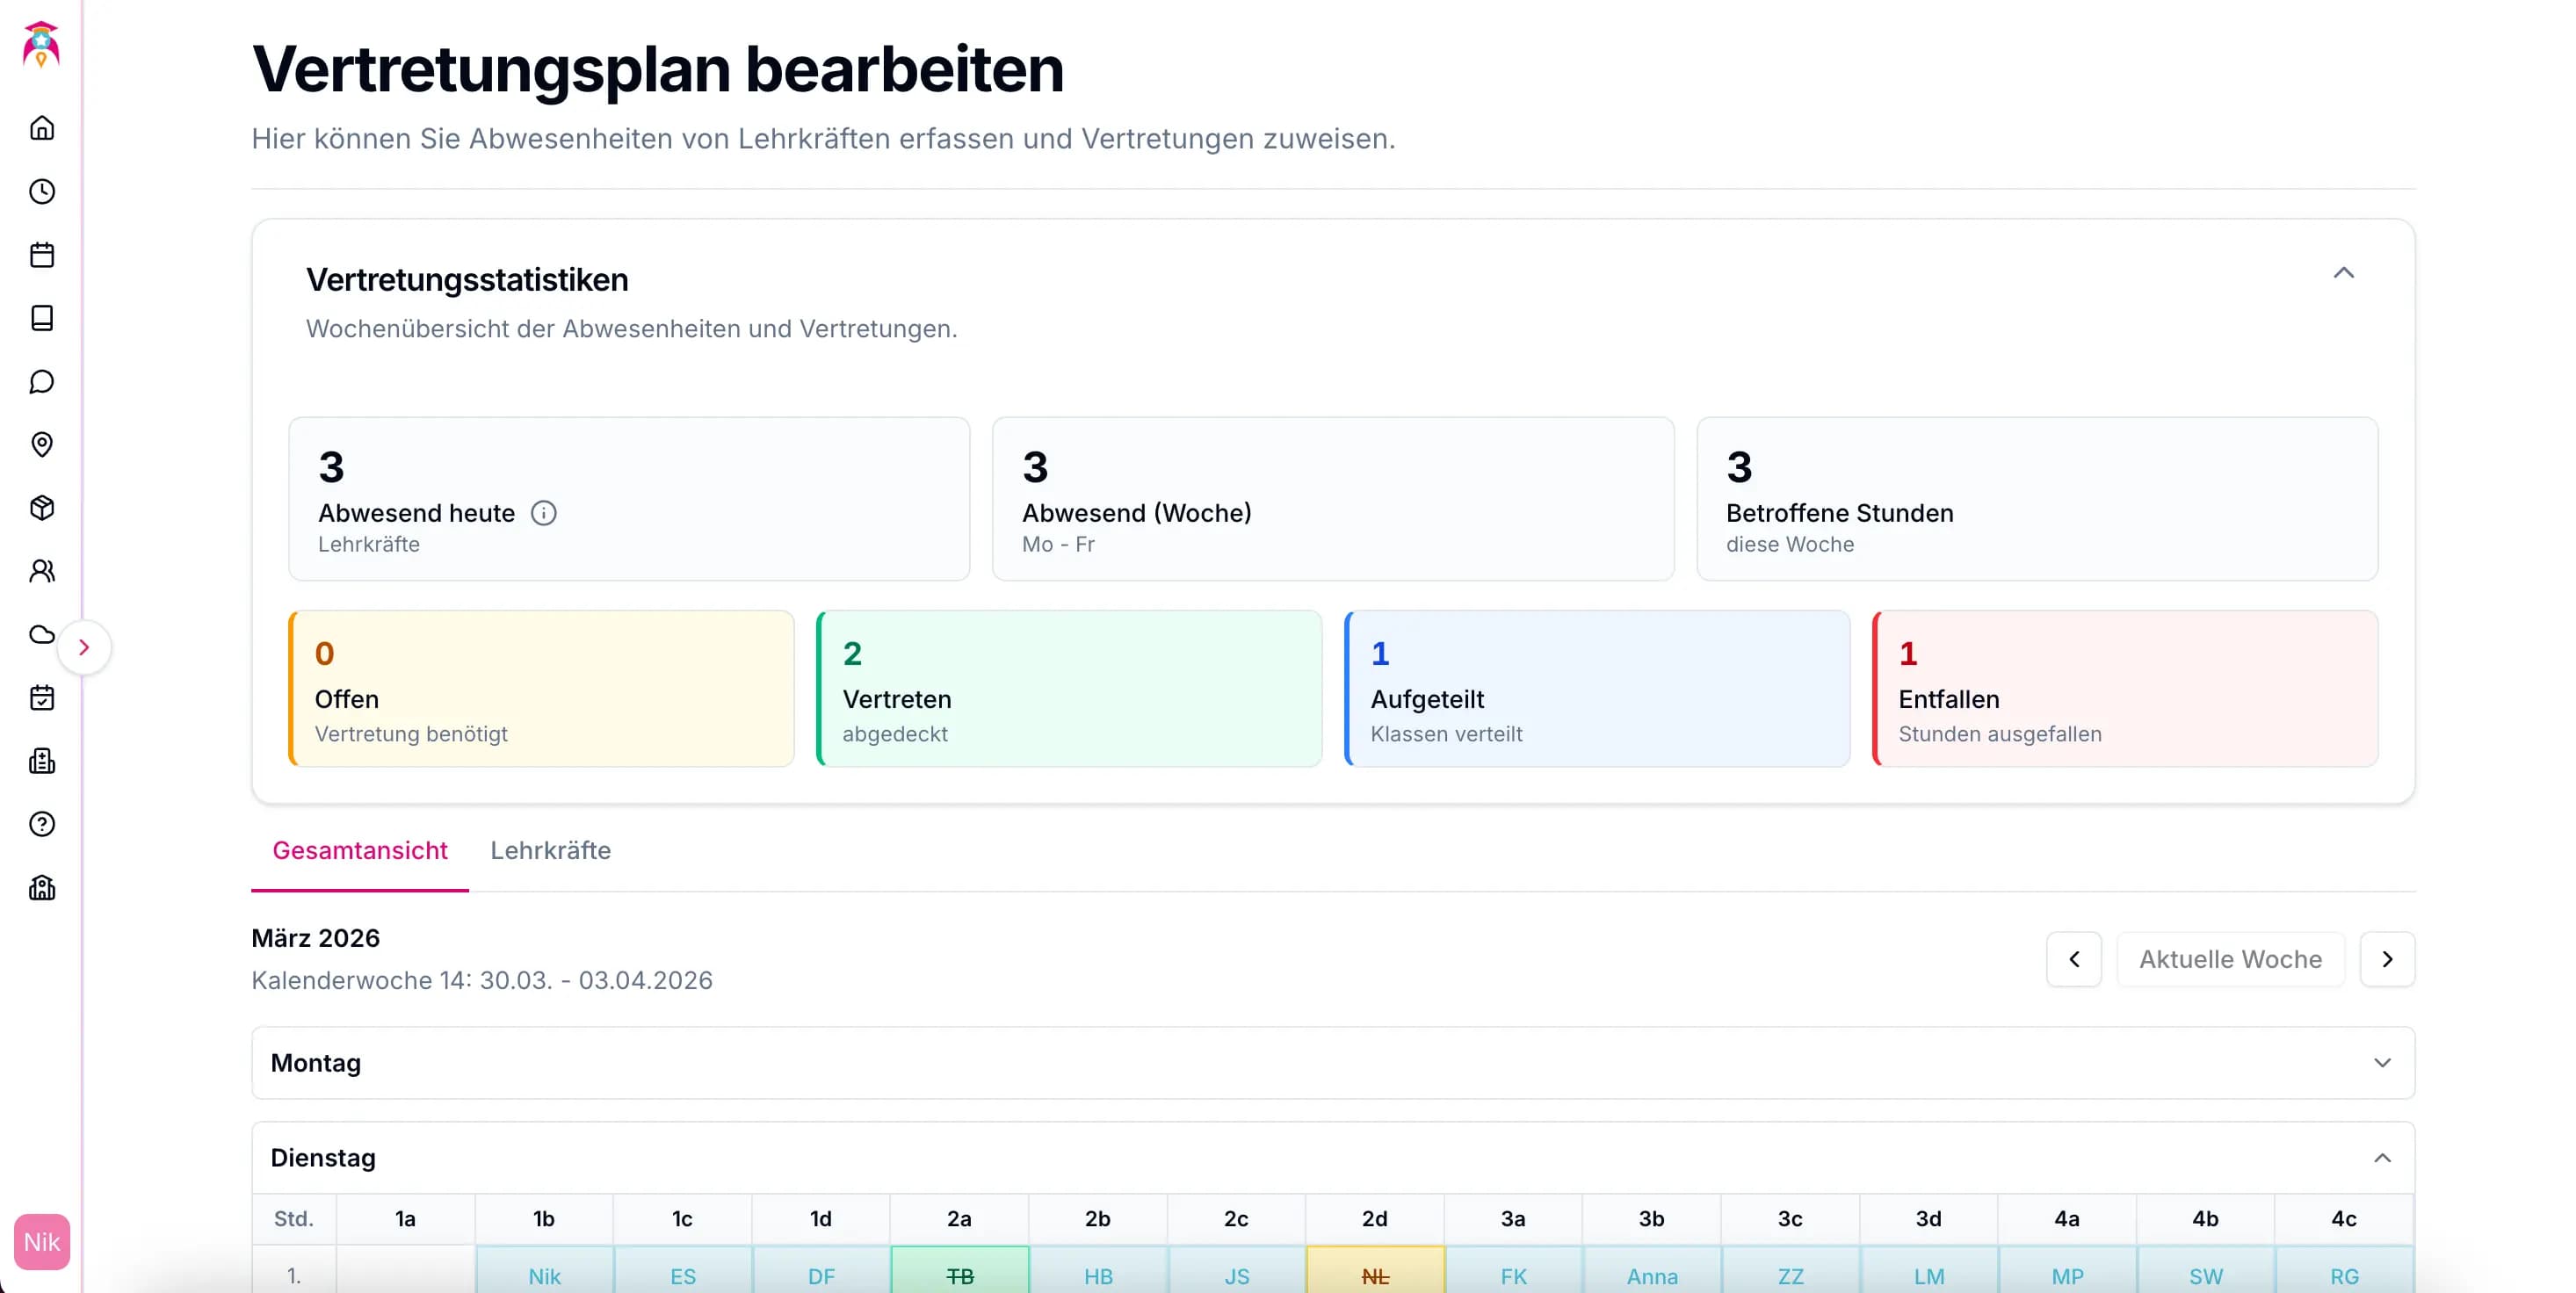Open the calendar icon in the sidebar

pyautogui.click(x=42, y=255)
